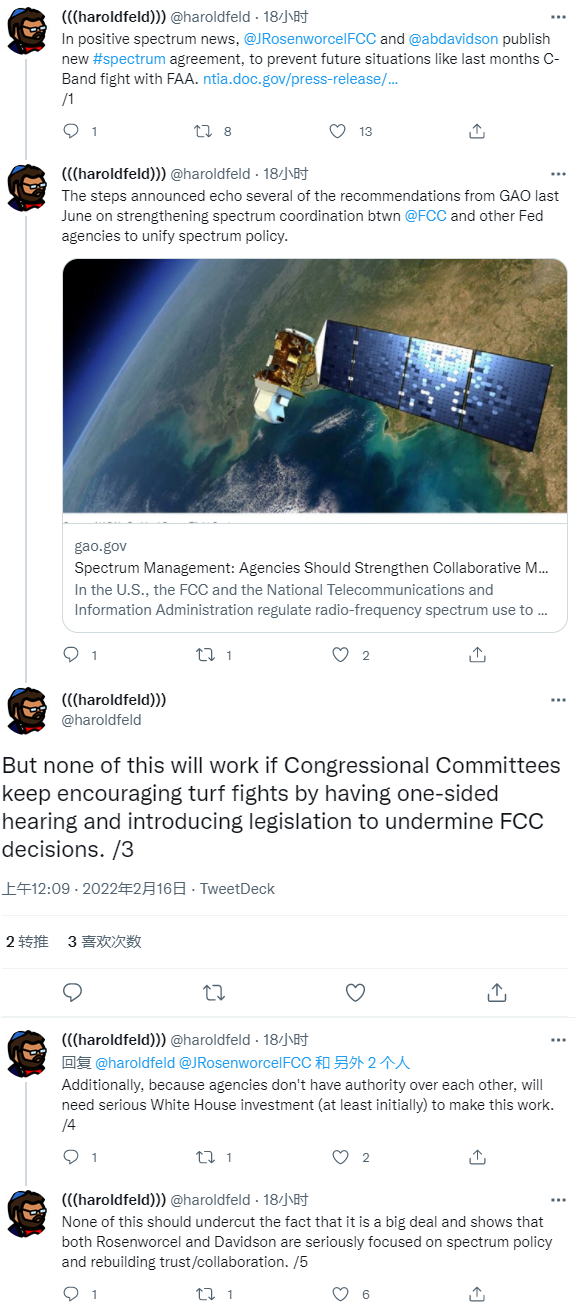Like the main tweet about Congressional Committees
Image resolution: width=582 pixels, height=1310 pixels.
355,992
